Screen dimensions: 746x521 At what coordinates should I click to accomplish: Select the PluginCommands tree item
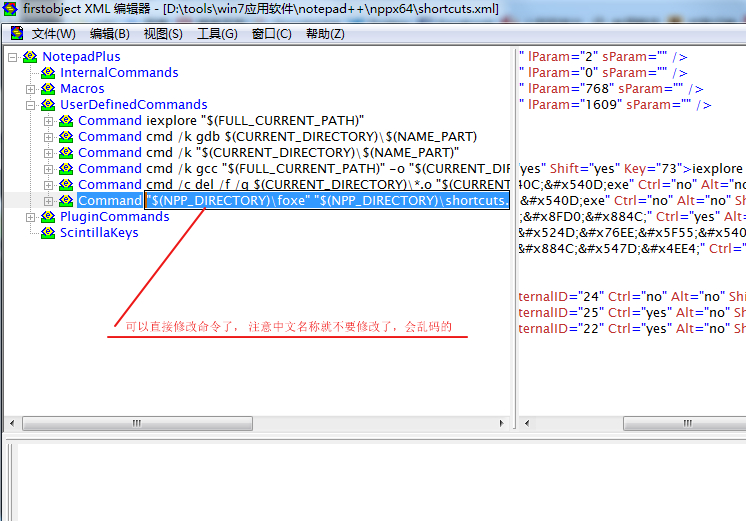(115, 217)
